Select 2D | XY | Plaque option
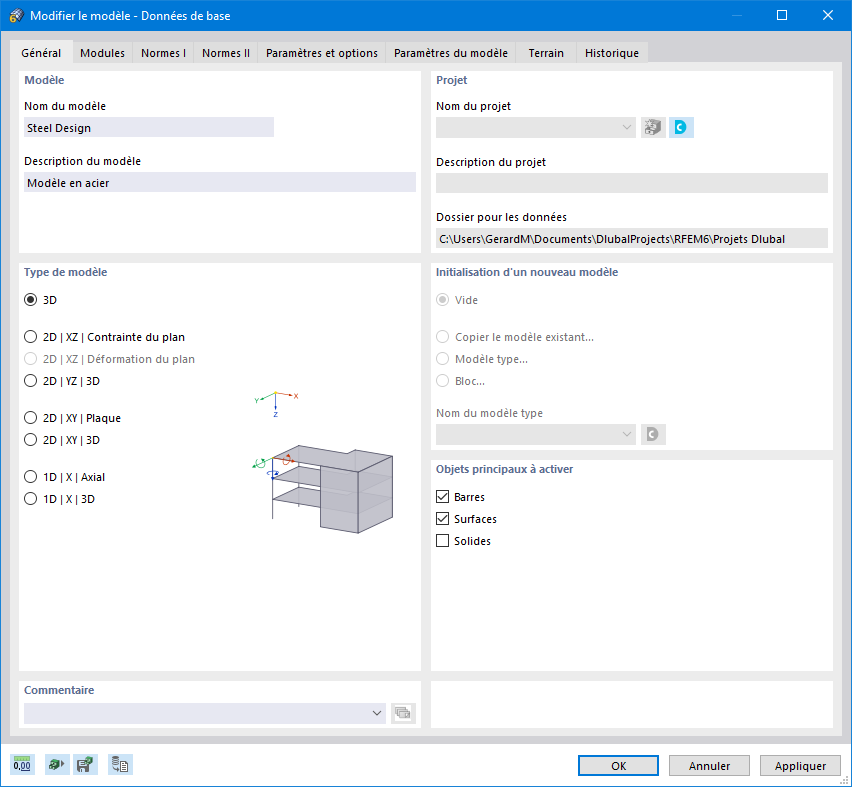The height and width of the screenshot is (787, 852). pos(30,418)
